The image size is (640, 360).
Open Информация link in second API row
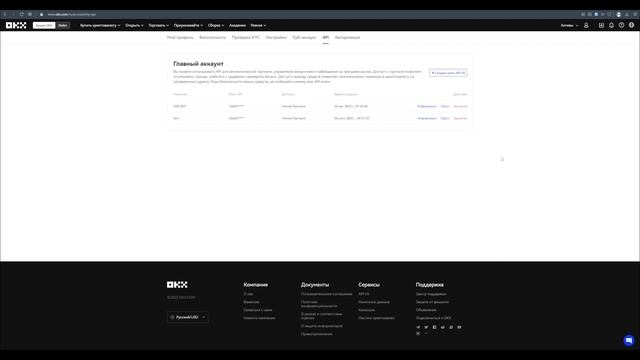click(427, 118)
